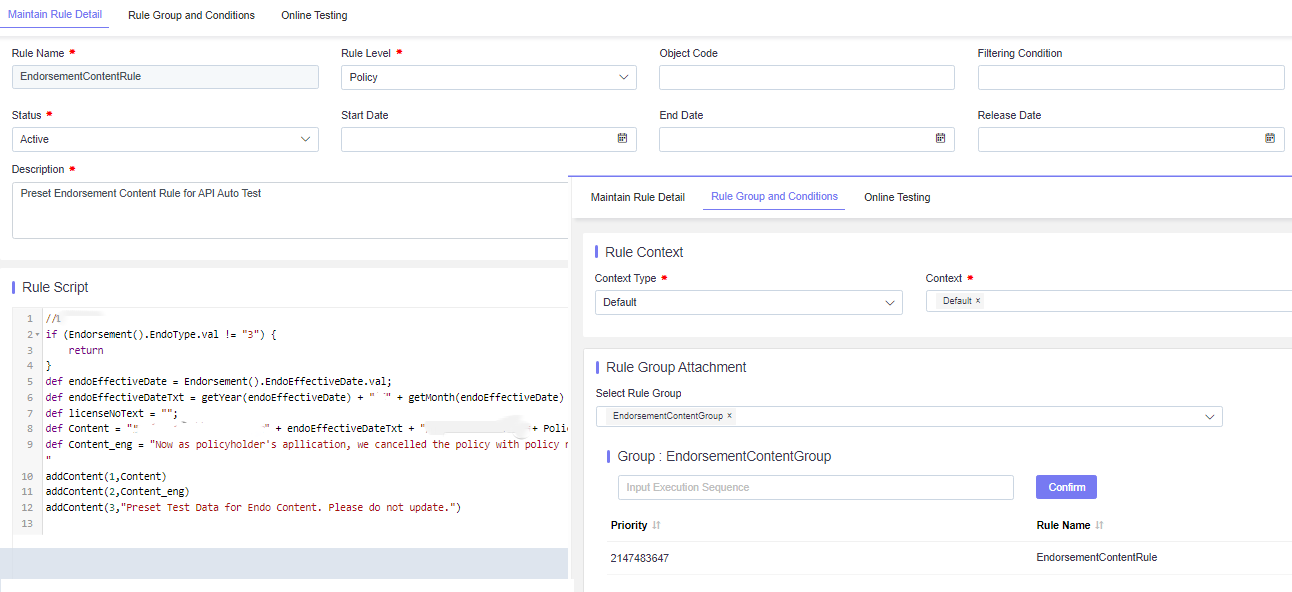This screenshot has width=1292, height=592.
Task: Focus the Input Execution Sequence field
Action: [x=816, y=487]
